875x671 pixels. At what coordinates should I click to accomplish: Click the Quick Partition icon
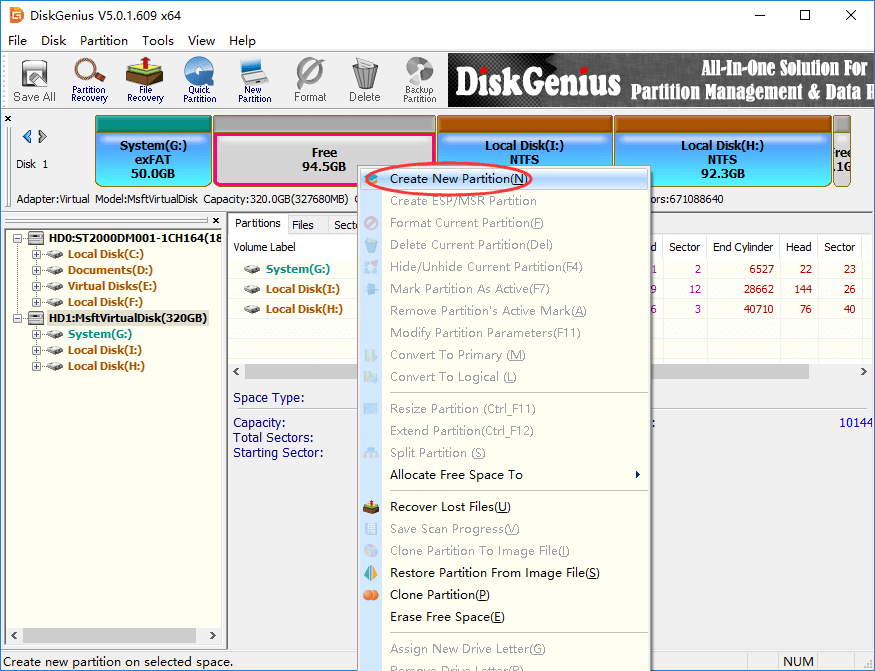coord(199,80)
